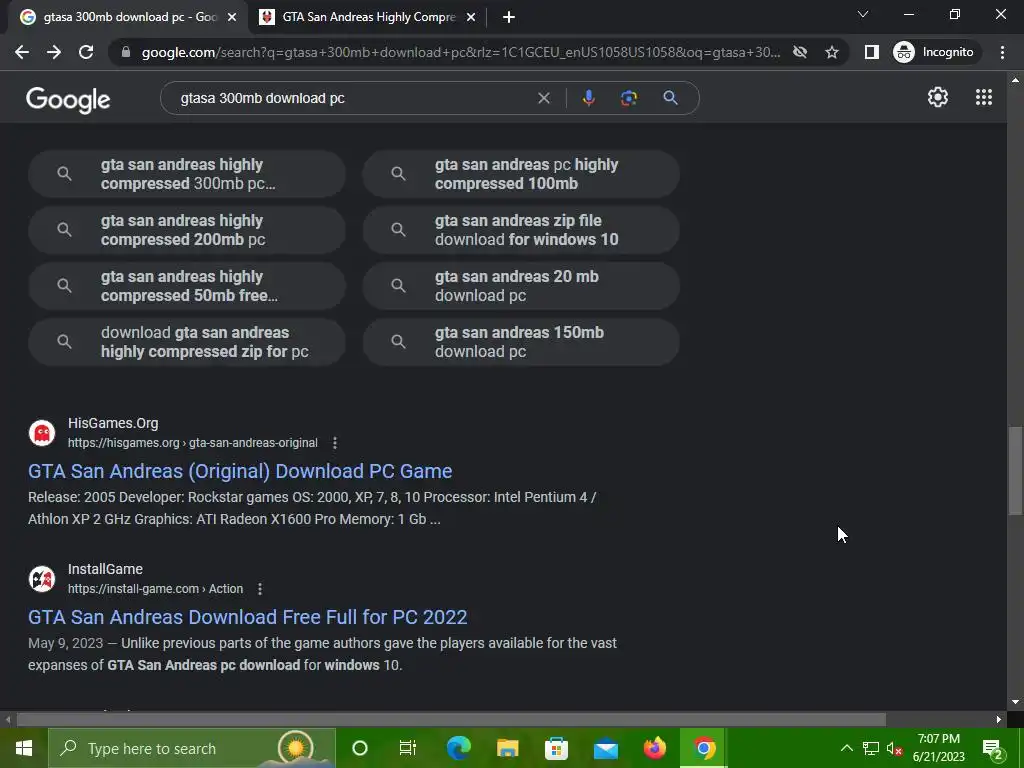
Task: Click the vertical scrollbar thumb
Action: click(1015, 470)
